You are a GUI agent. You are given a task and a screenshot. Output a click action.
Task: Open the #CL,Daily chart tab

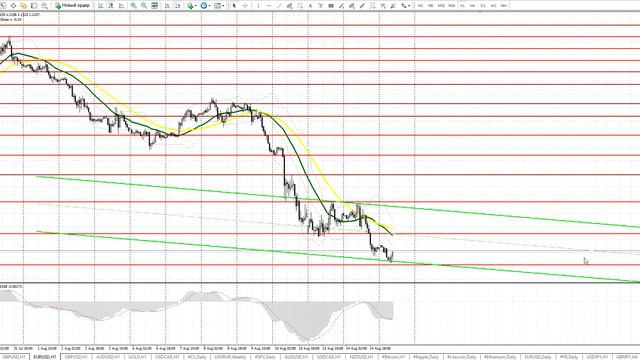click(197, 357)
